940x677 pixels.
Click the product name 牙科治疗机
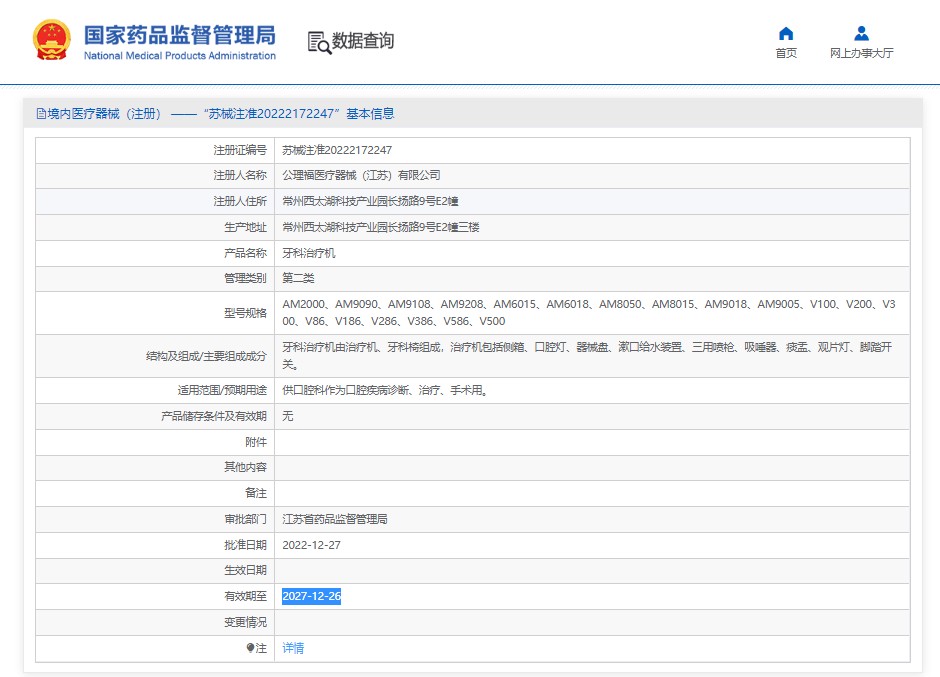309,253
